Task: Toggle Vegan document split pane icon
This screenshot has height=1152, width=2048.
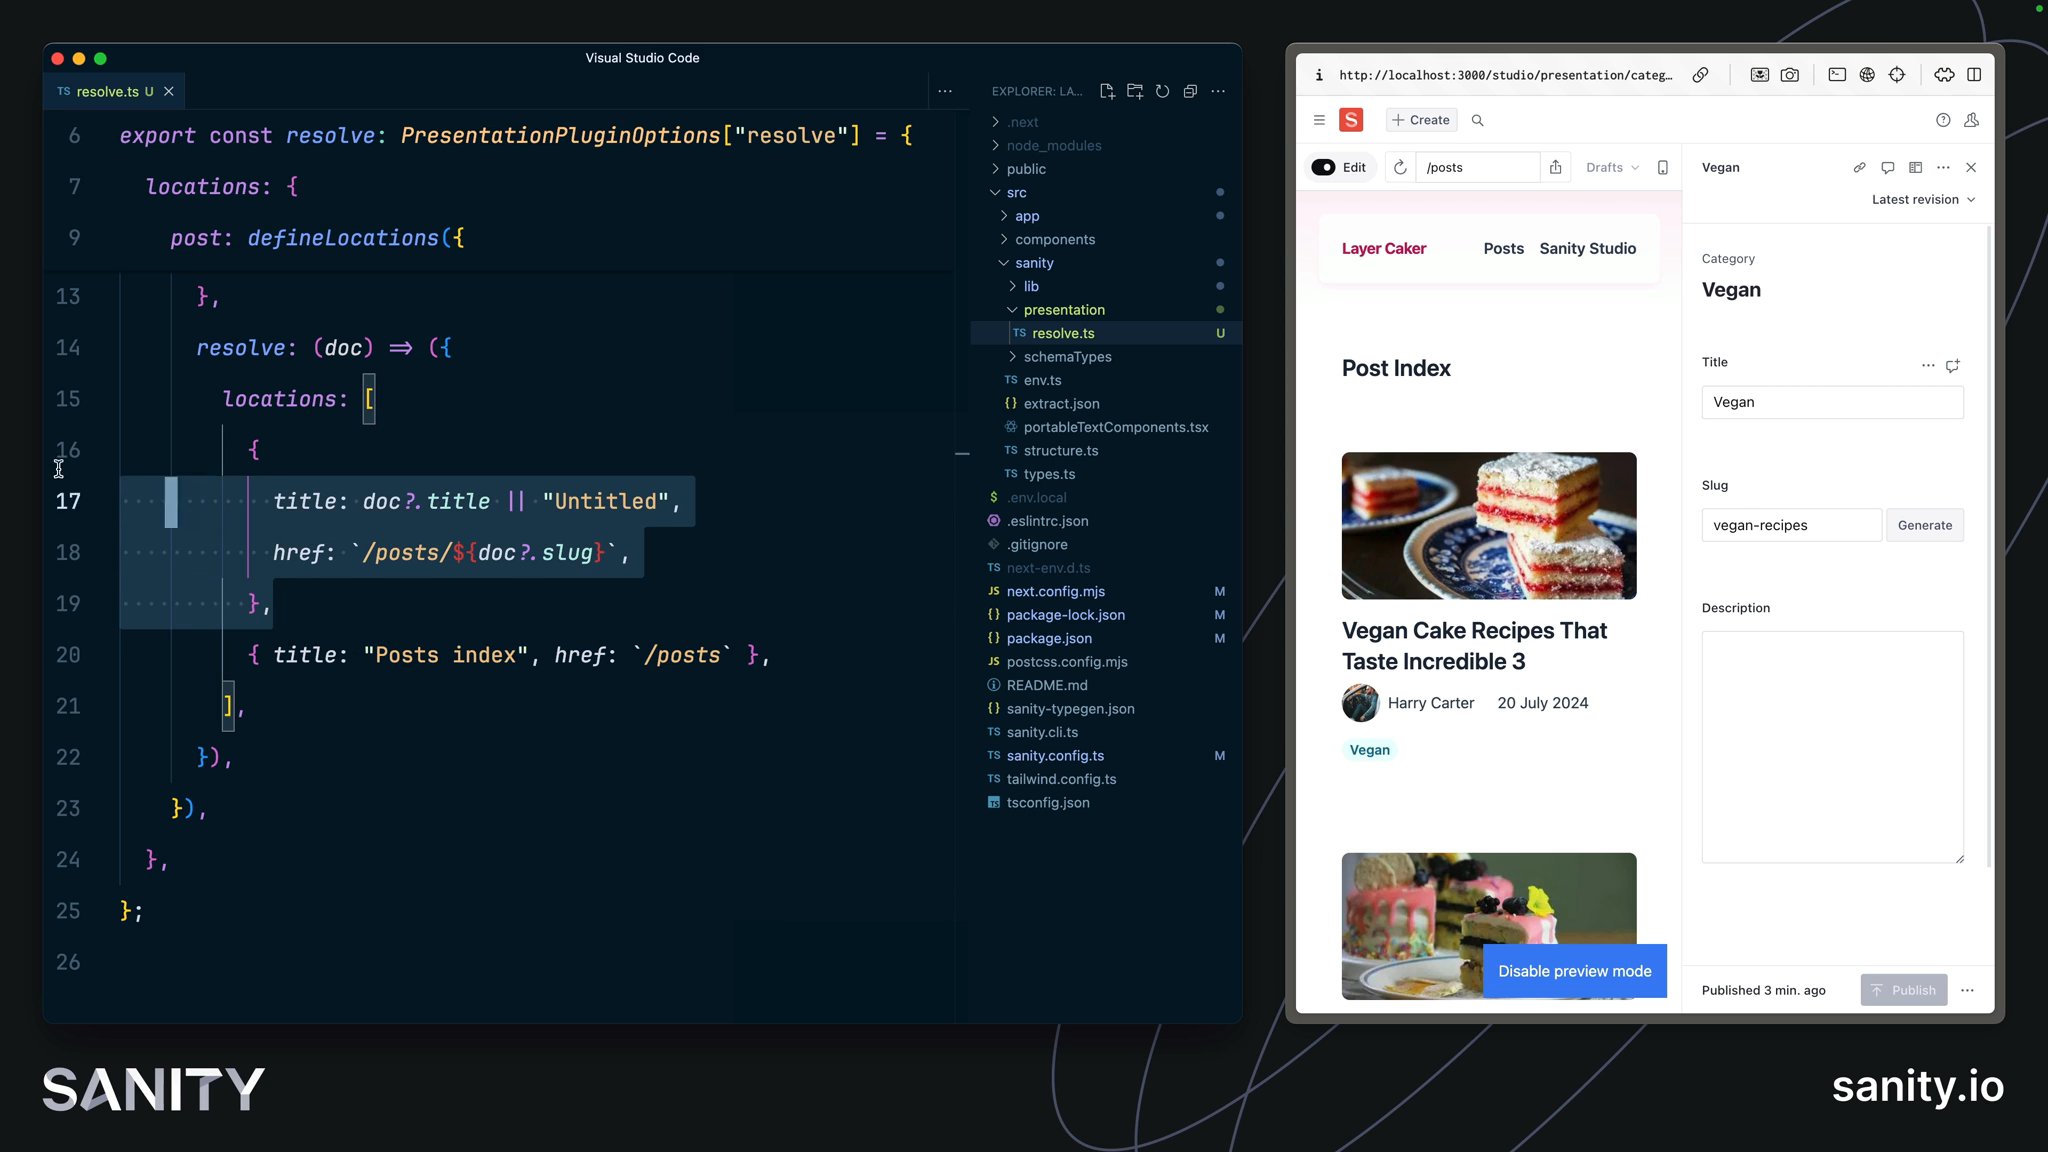Action: coord(1915,167)
